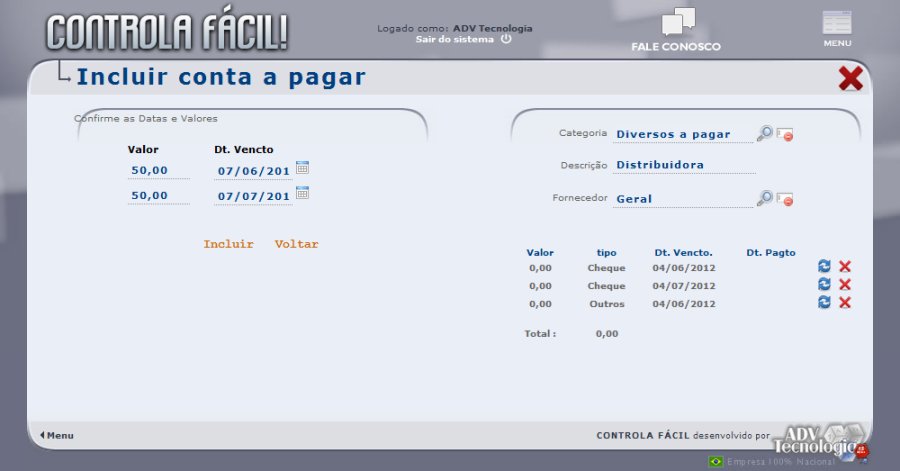Screen dimensions: 900x471
Task: Delete the Cheque 04/06/2012 row
Action: point(845,266)
